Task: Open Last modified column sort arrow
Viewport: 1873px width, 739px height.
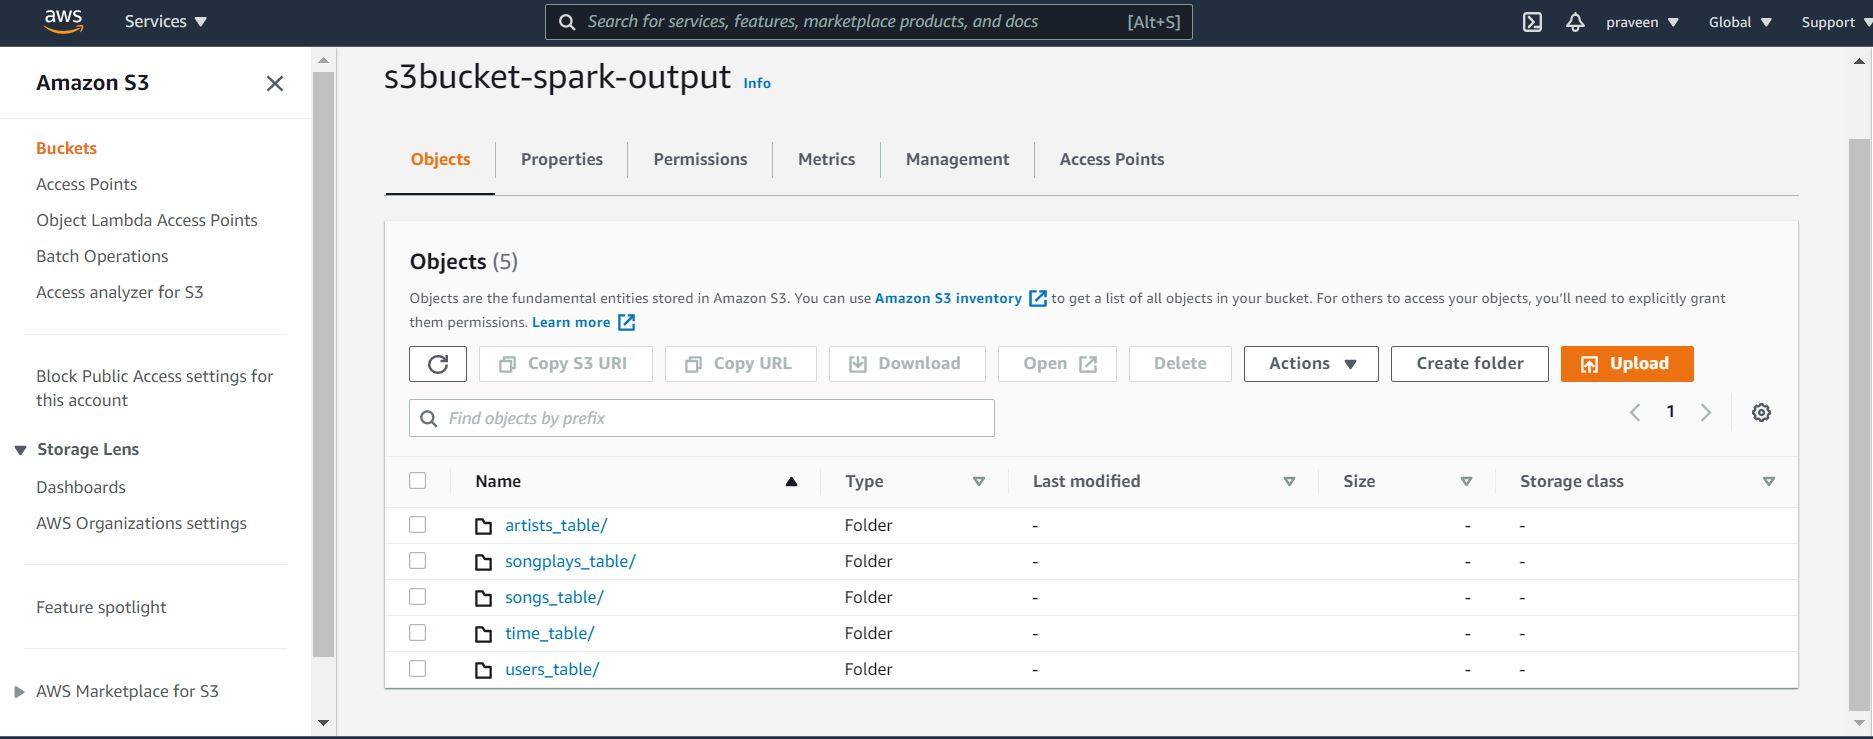Action: click(x=1289, y=482)
